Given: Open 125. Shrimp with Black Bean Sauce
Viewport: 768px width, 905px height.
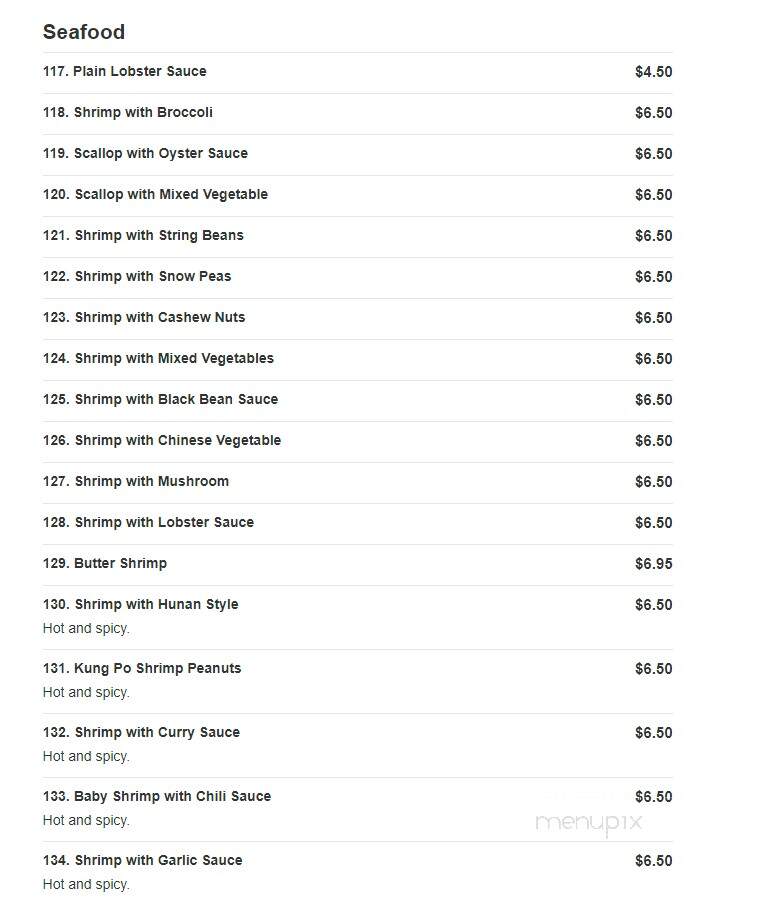Looking at the screenshot, I should (160, 399).
